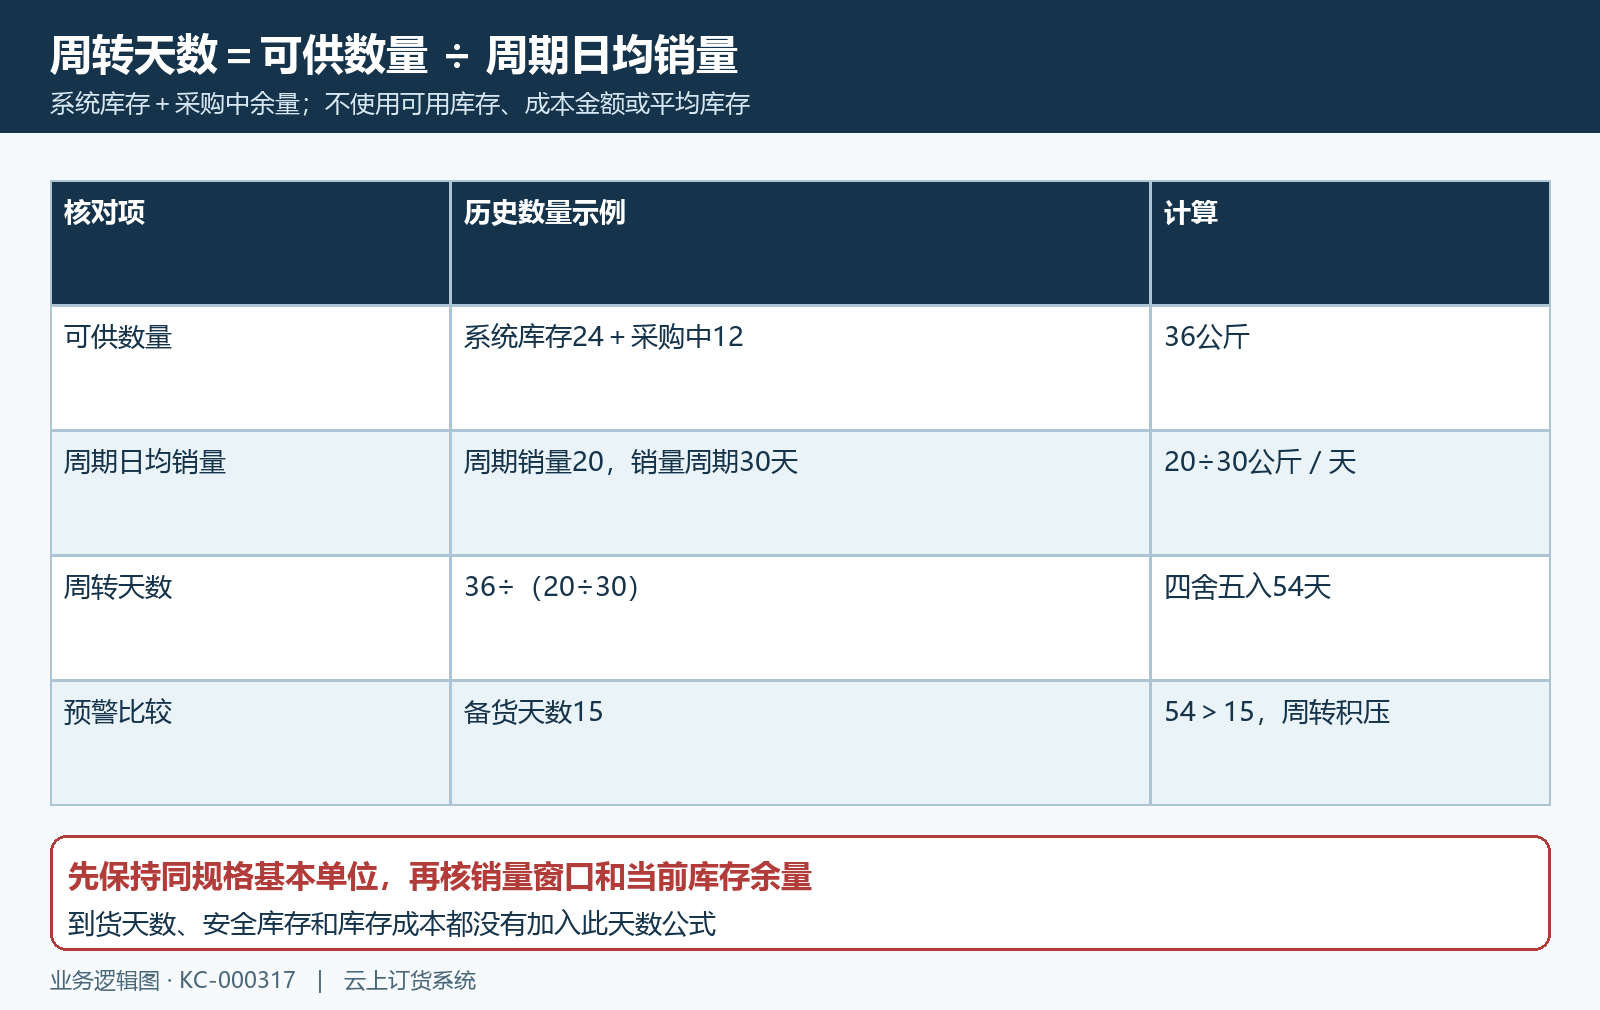The height and width of the screenshot is (1010, 1600).
Task: Click the title '周转天数 = 可供数量 ÷ 周期日均销量'
Action: click(x=394, y=55)
